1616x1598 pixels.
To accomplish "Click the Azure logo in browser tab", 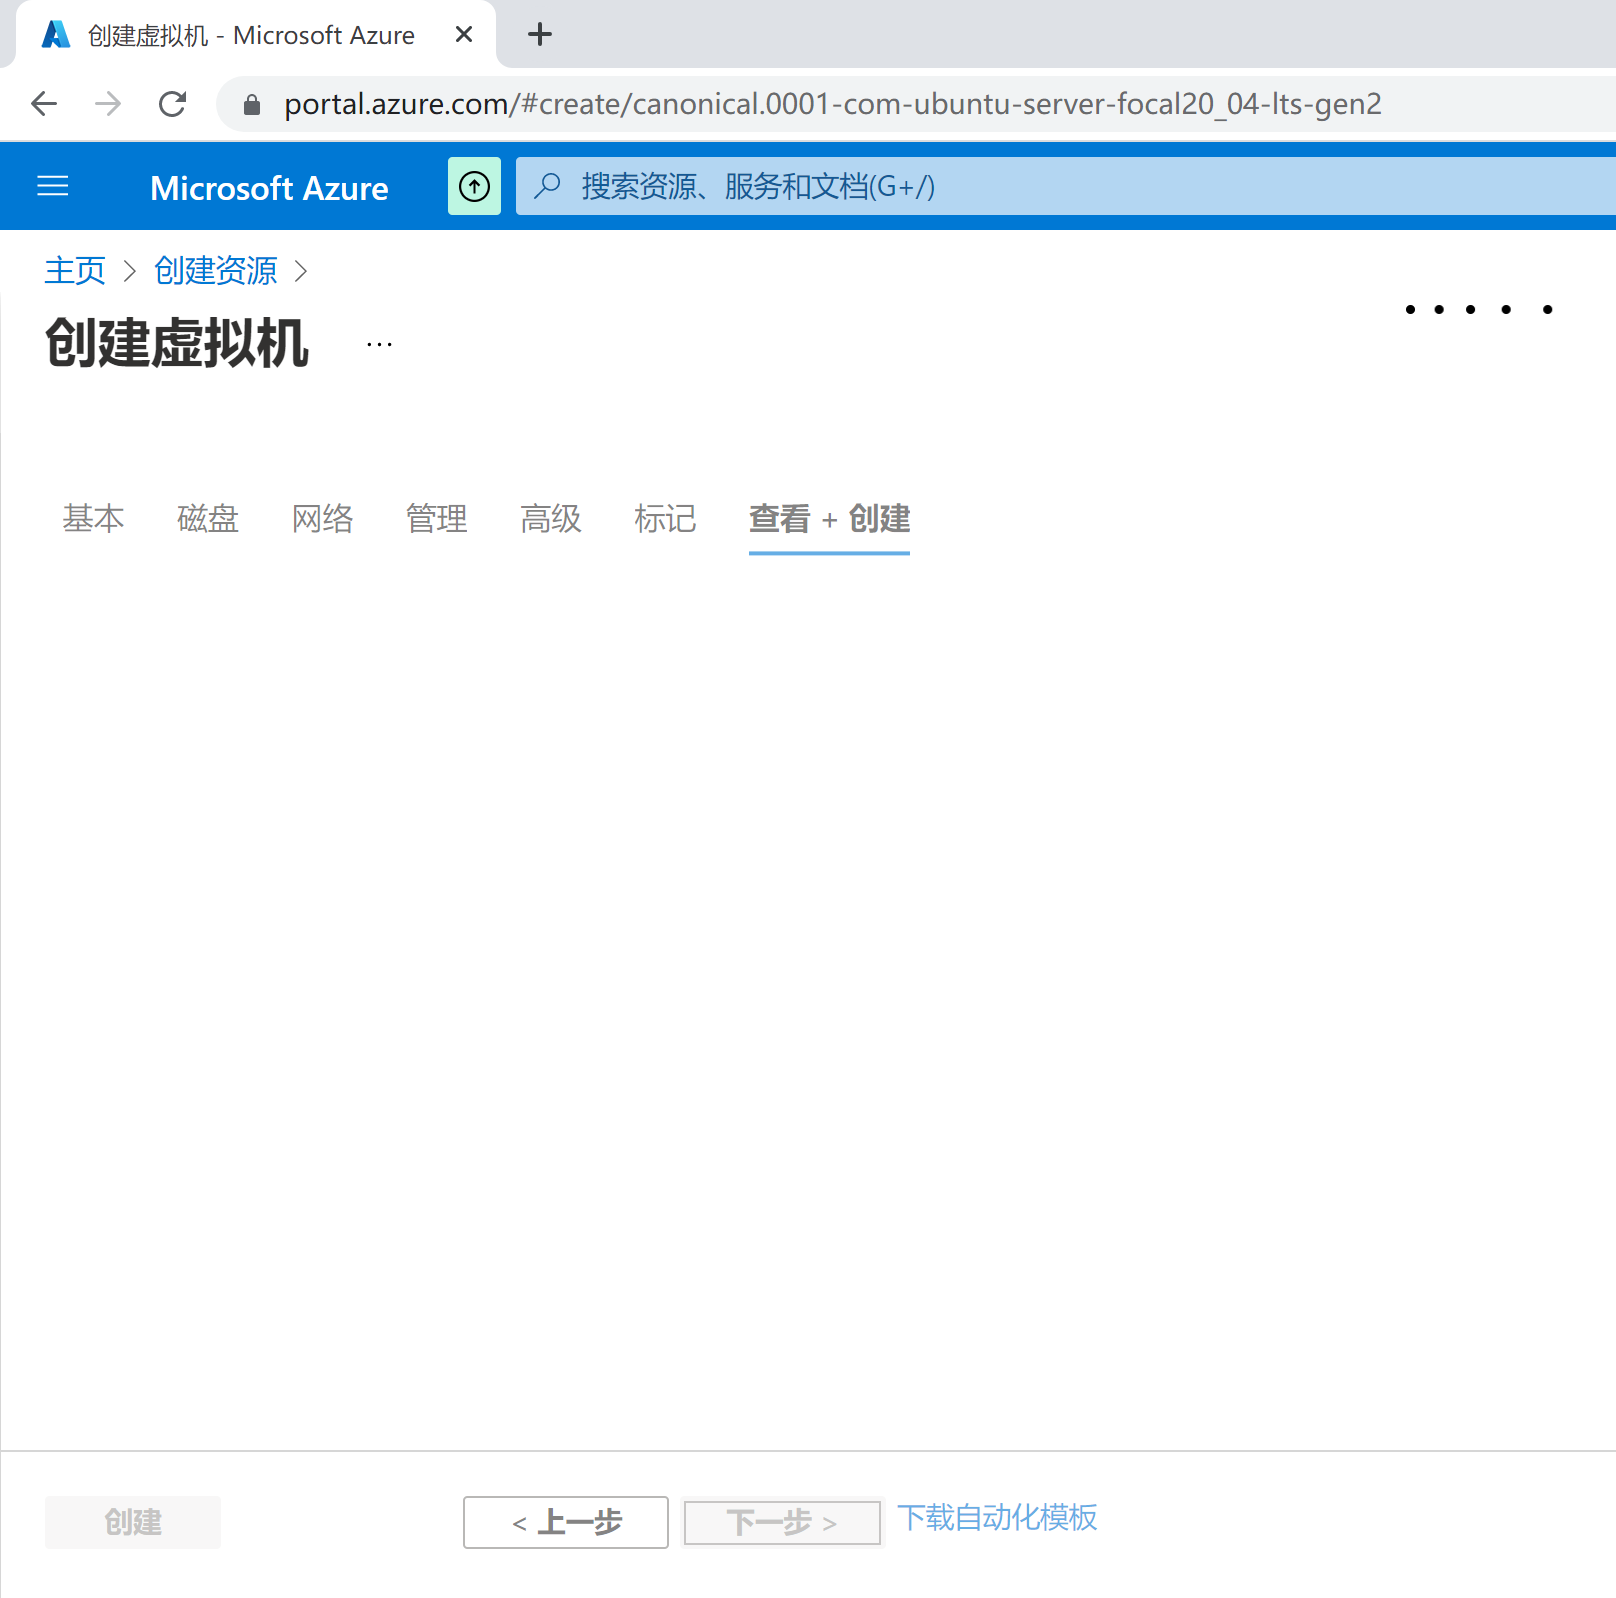I will (x=56, y=33).
